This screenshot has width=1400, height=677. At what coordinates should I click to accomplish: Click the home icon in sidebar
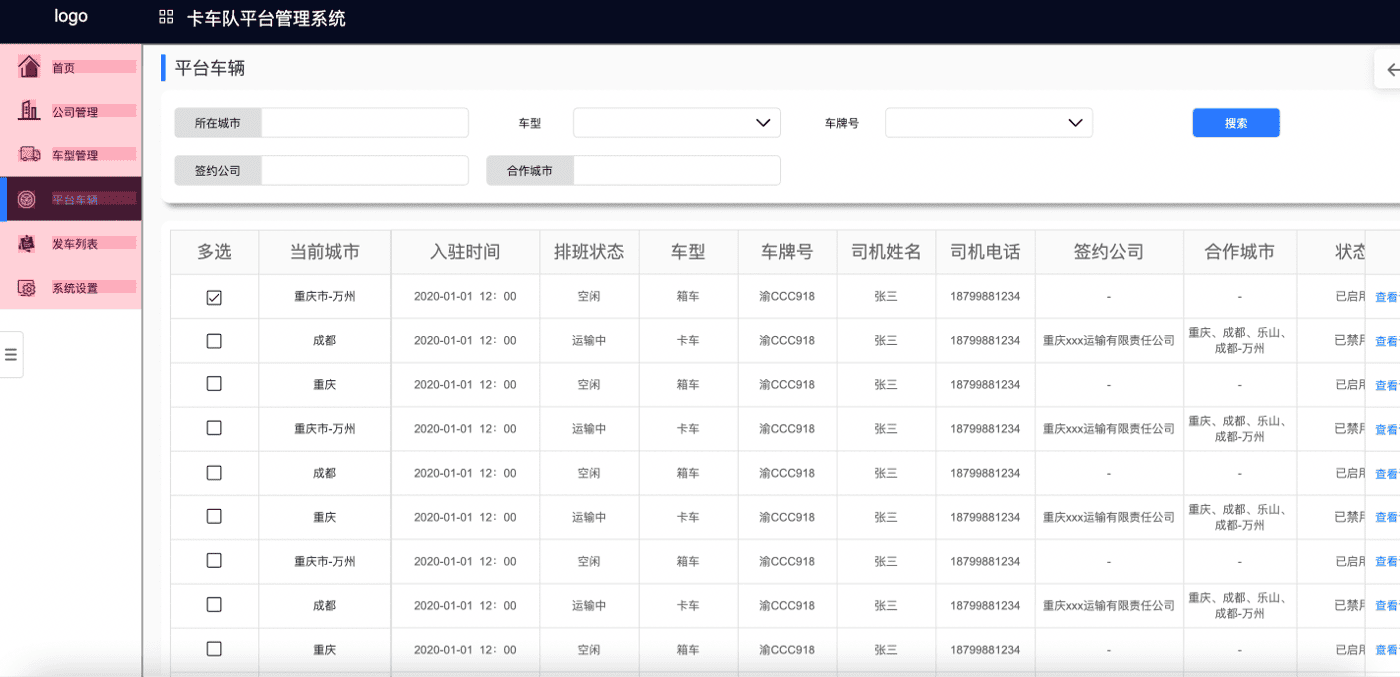tap(29, 67)
